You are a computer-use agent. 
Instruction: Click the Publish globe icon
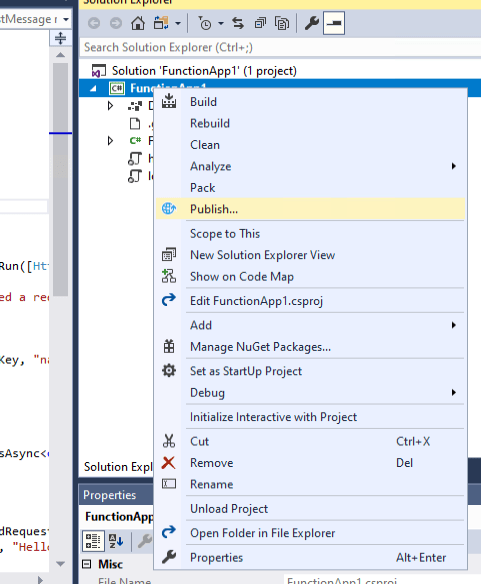click(x=169, y=209)
